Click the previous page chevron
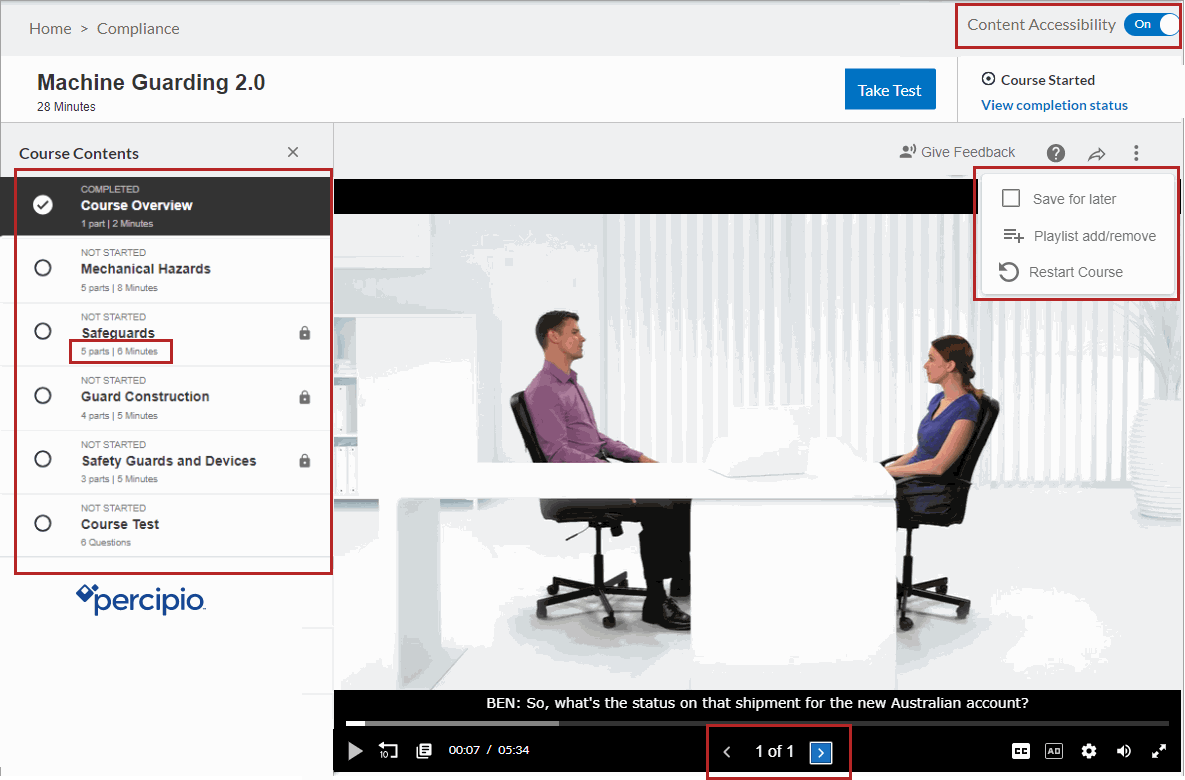This screenshot has width=1185, height=780. coord(727,751)
